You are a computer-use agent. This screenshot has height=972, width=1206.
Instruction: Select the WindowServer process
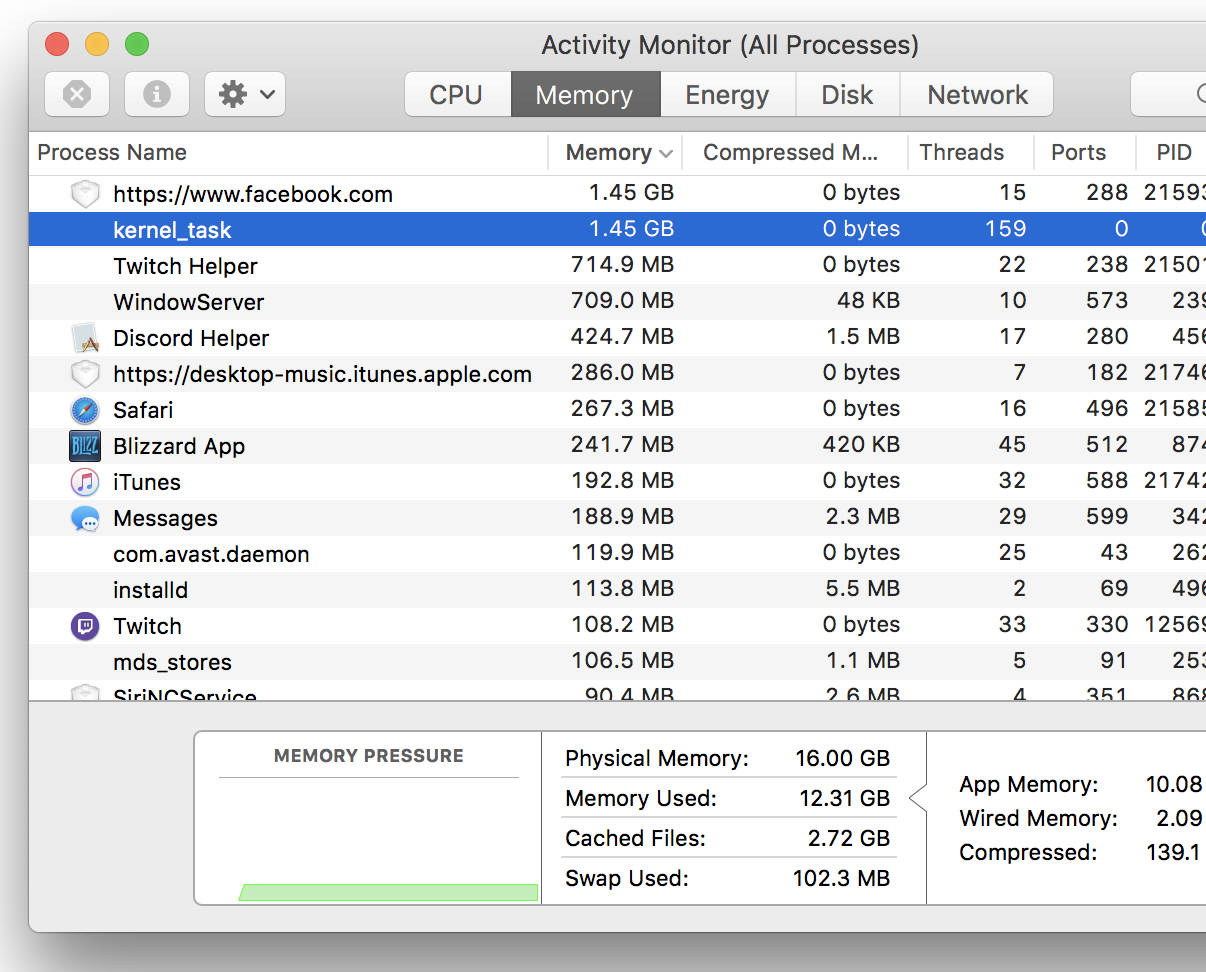(189, 302)
